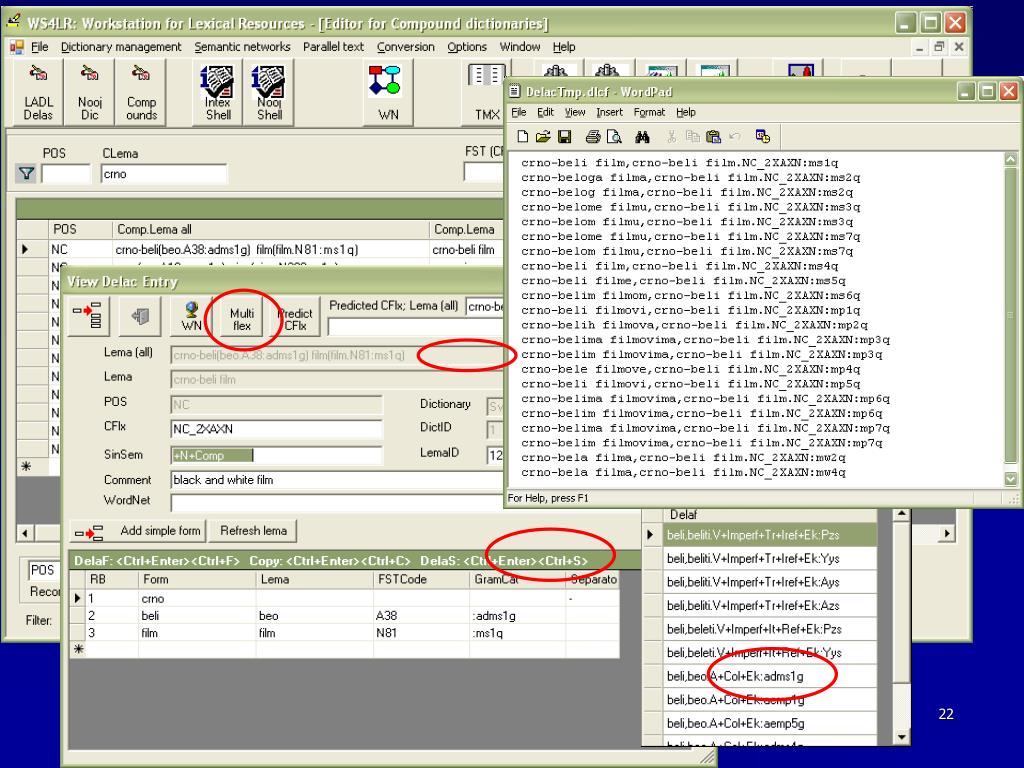Click the Undo icon in WordPad
Screen dimensions: 1024x768
(x=735, y=136)
